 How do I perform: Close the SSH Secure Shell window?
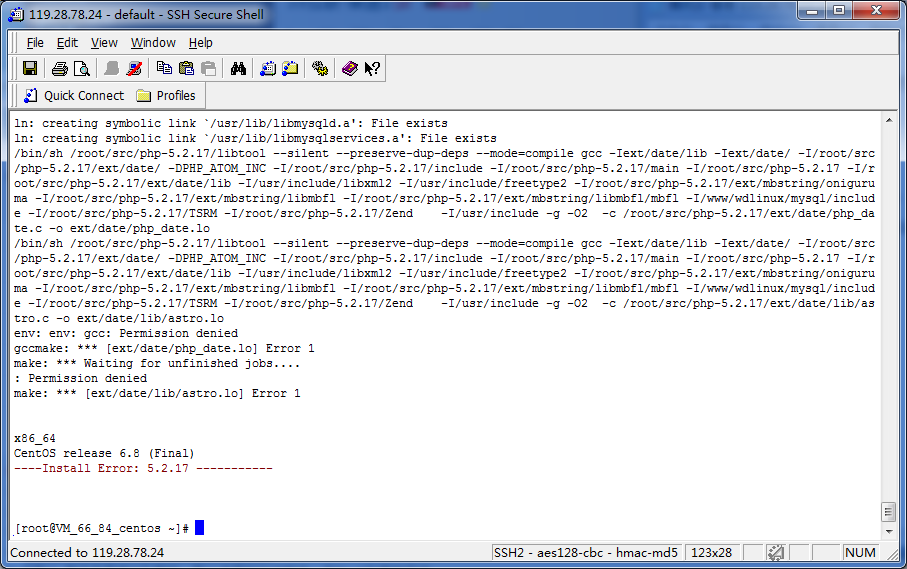tap(876, 11)
